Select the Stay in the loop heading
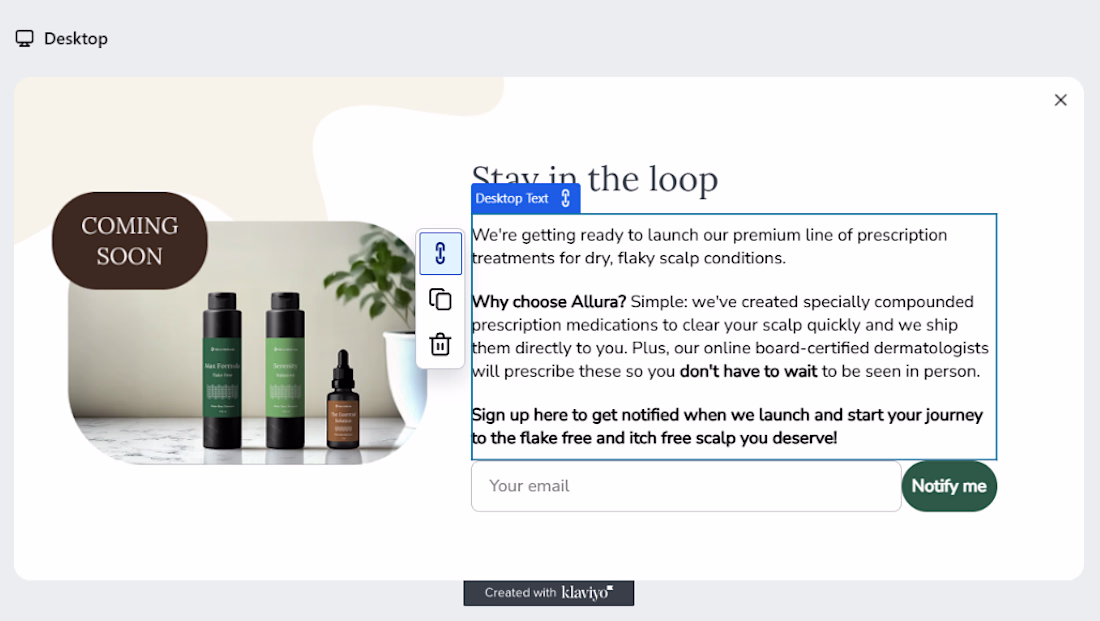Screen dimensions: 1100x621 (x=595, y=179)
